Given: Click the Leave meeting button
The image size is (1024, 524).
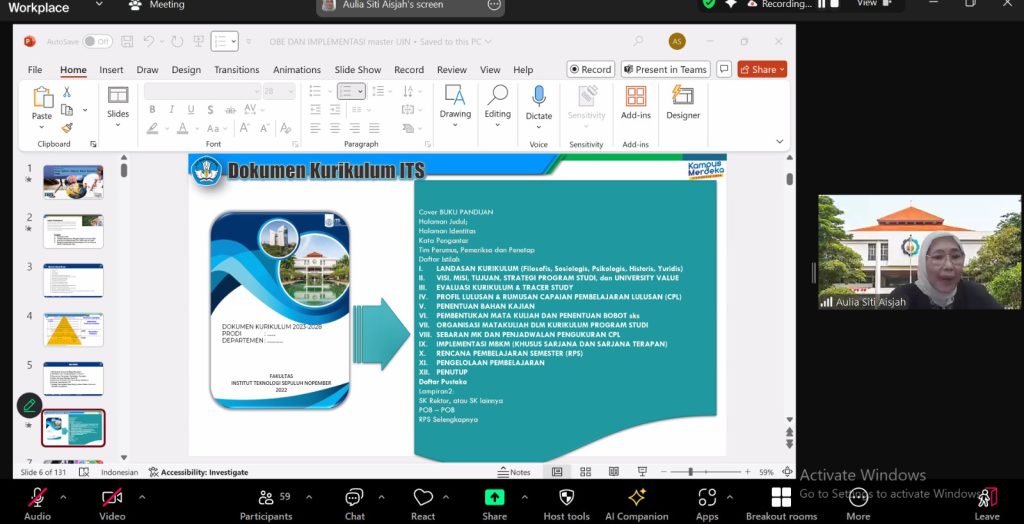Looking at the screenshot, I should pyautogui.click(x=987, y=505).
